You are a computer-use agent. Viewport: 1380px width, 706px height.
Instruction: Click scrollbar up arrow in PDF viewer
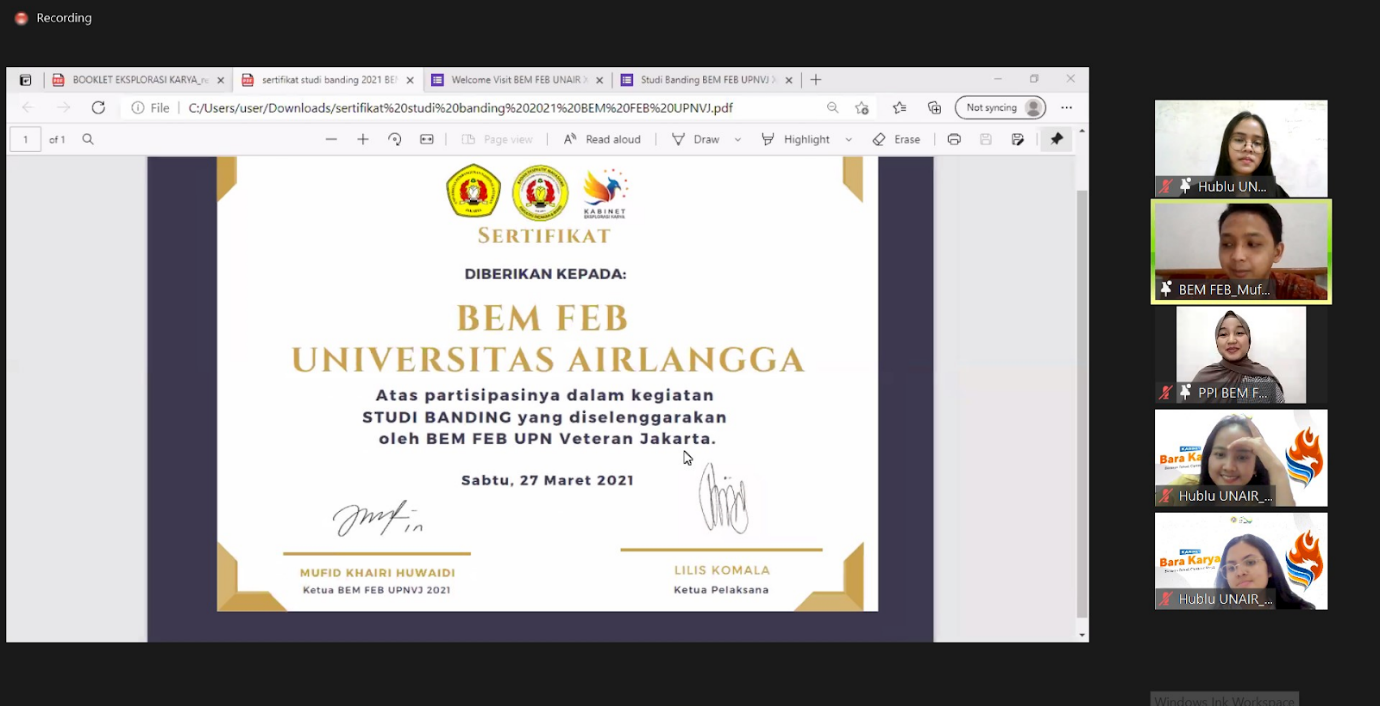tap(1081, 131)
